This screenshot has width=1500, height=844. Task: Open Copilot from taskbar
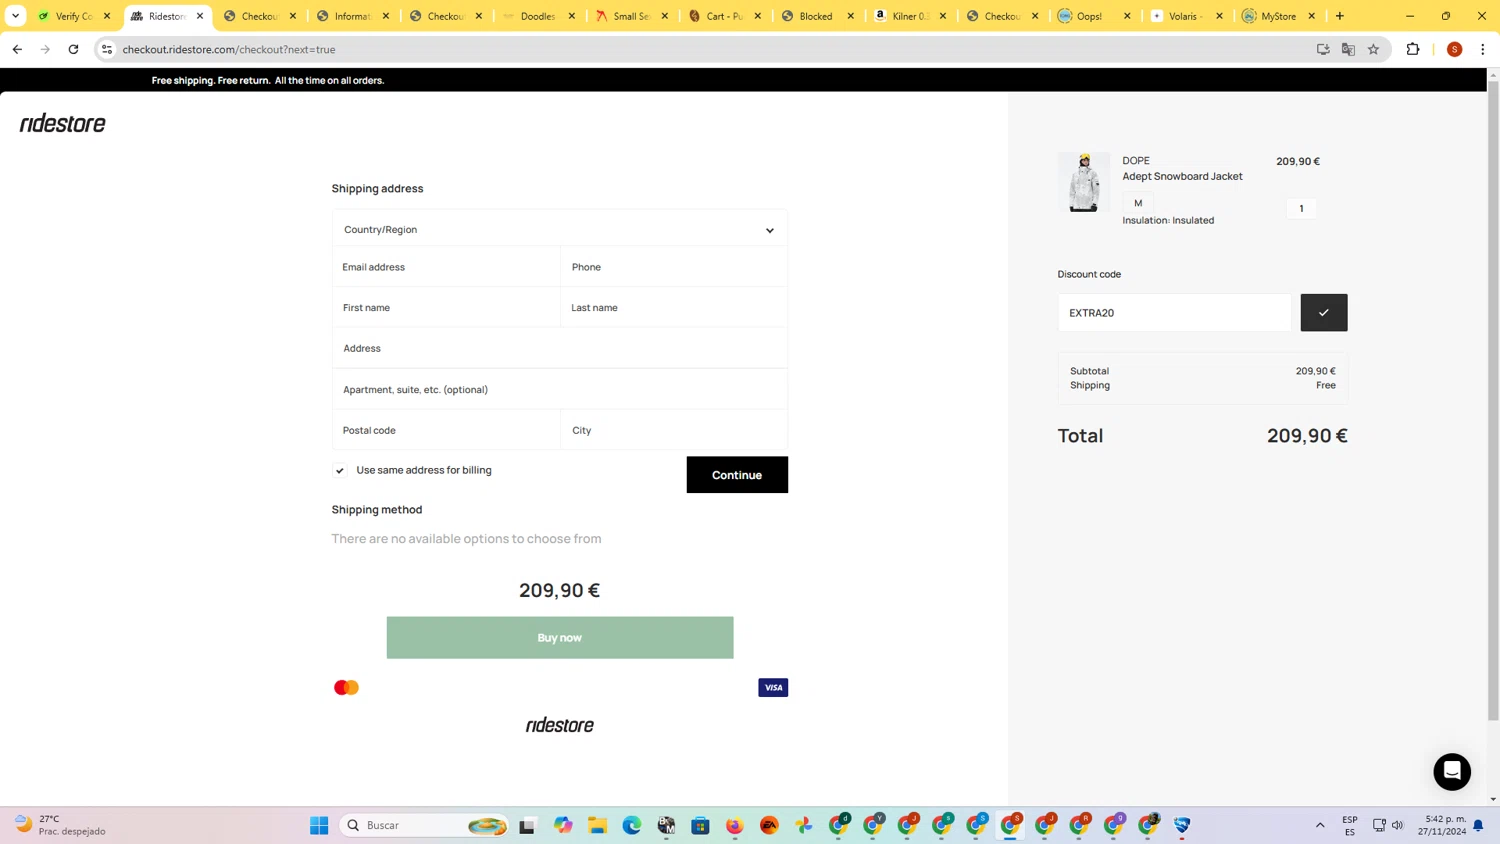tap(563, 825)
